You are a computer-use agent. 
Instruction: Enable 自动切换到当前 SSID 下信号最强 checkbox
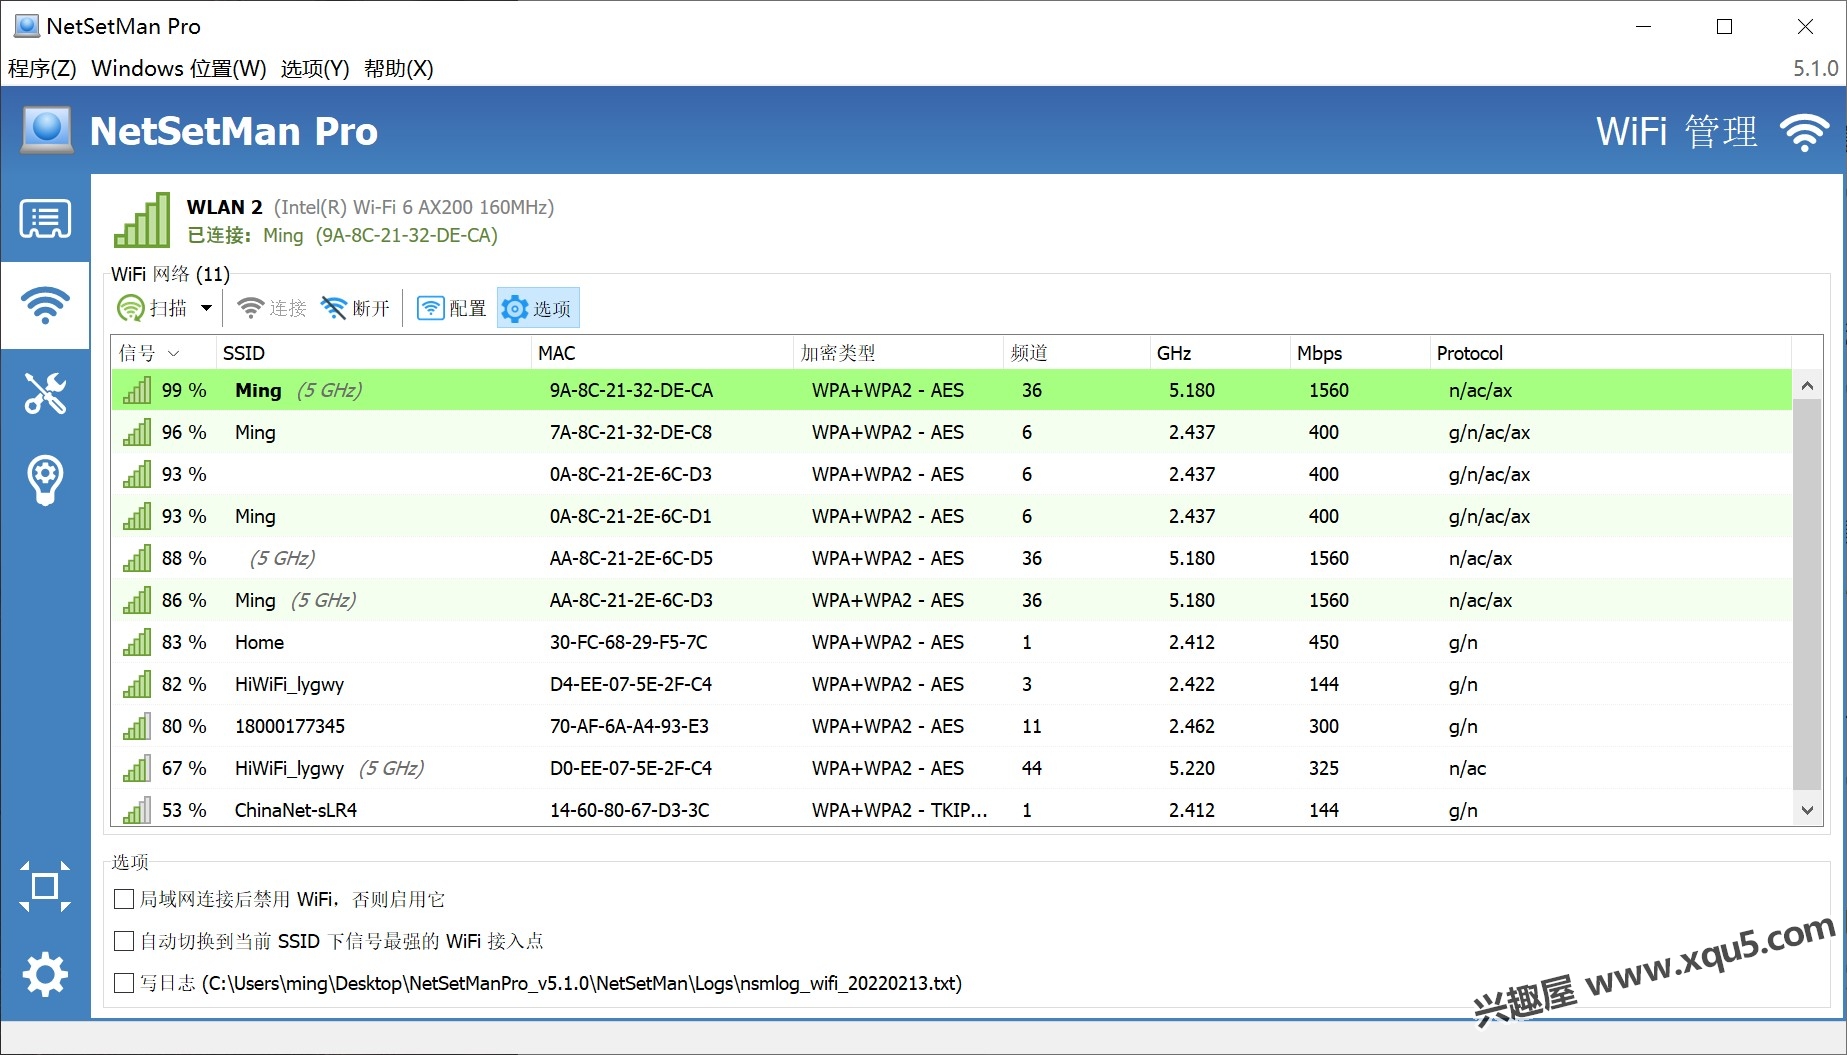(124, 941)
